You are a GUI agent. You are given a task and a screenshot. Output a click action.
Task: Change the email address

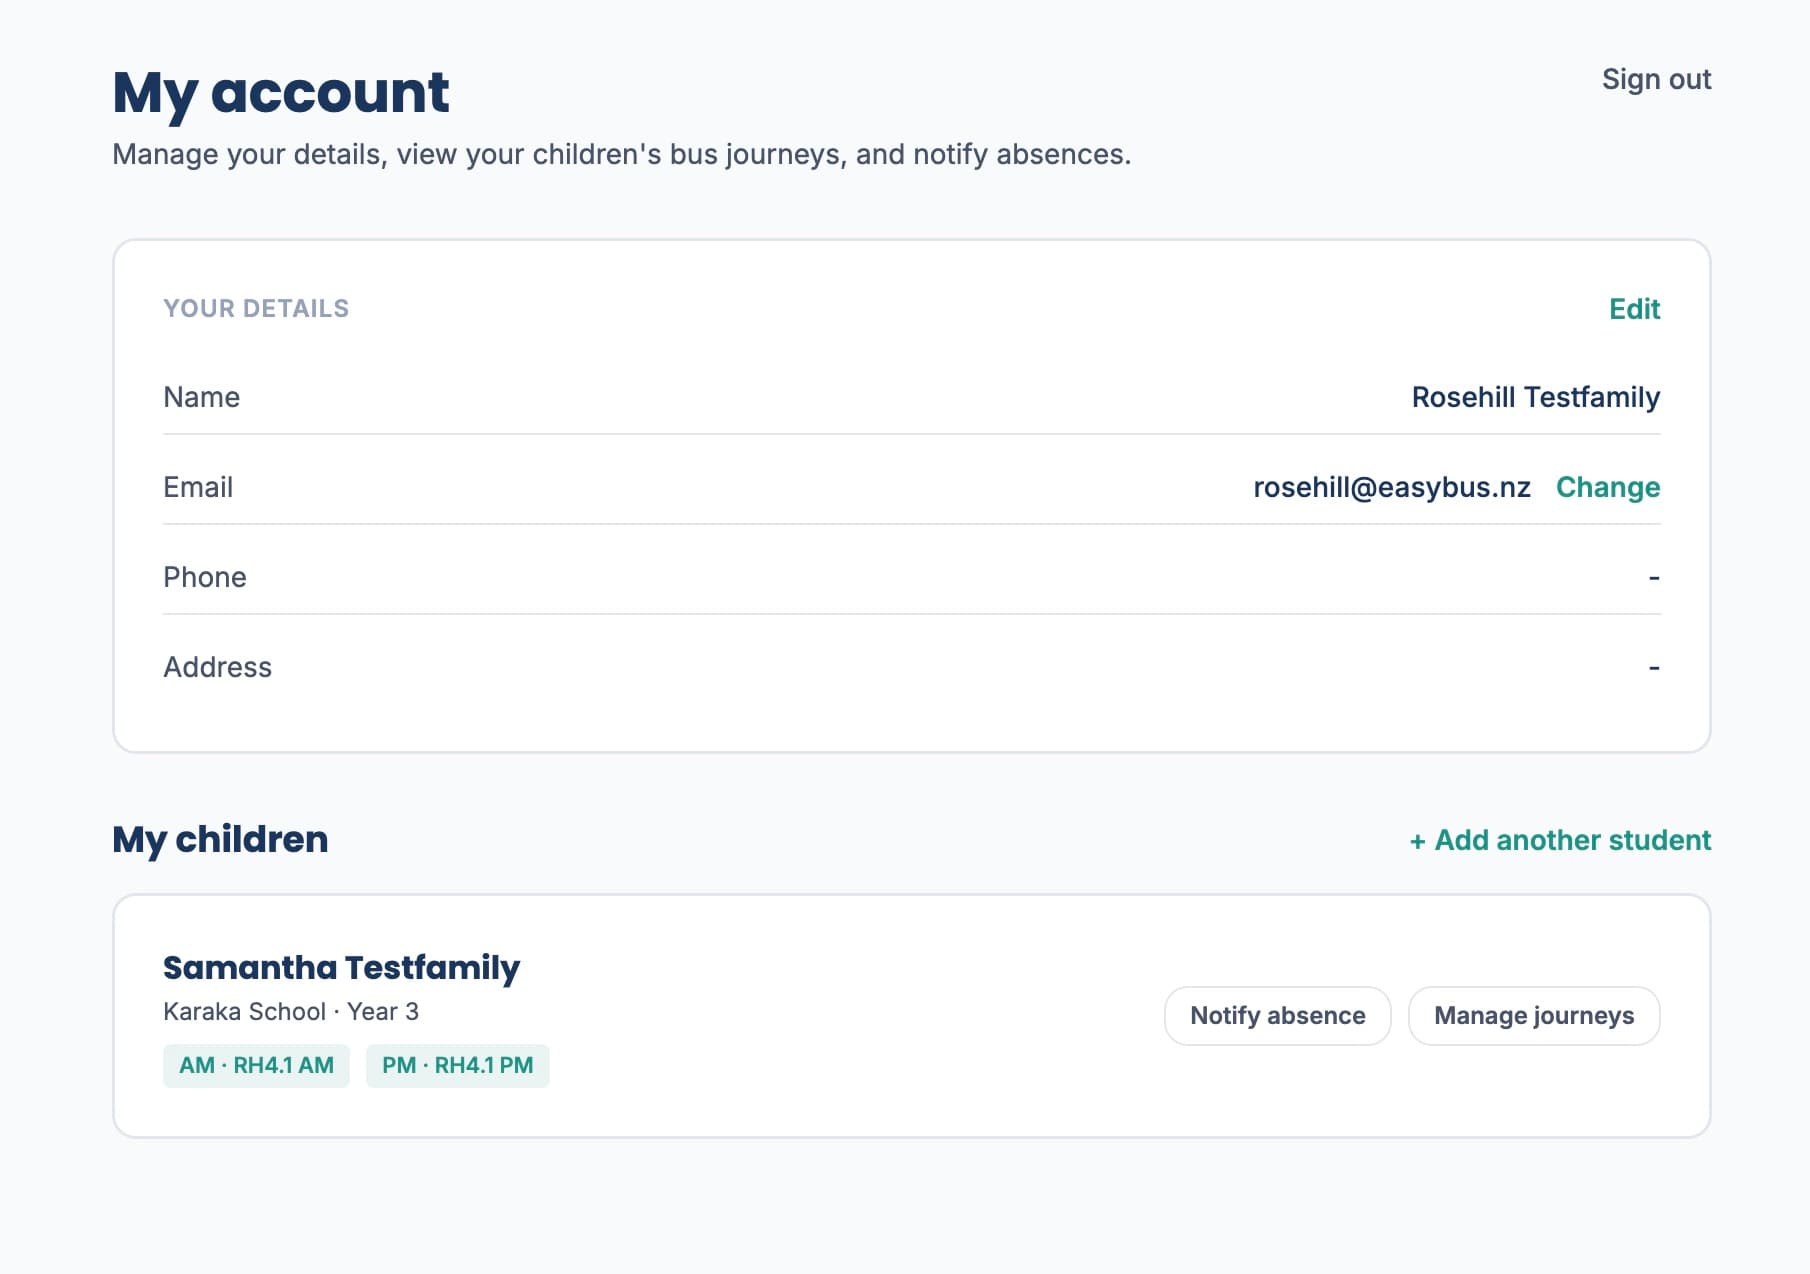point(1608,487)
